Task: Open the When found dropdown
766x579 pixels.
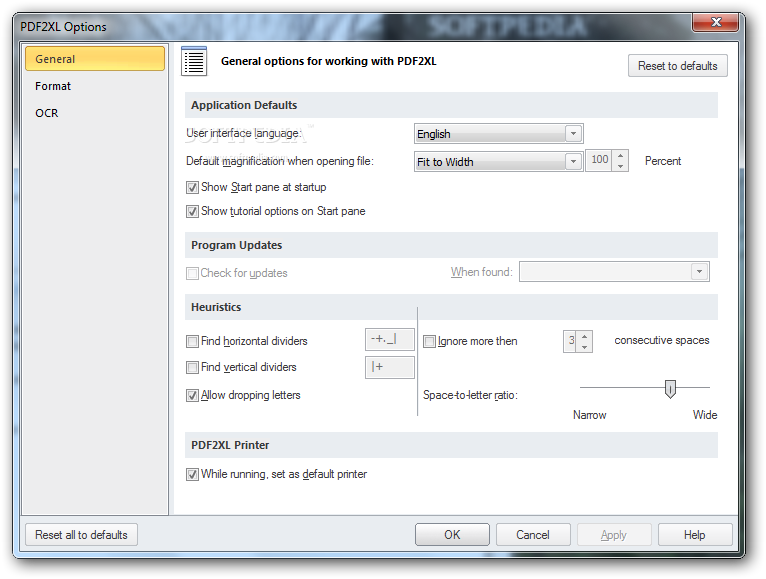Action: 614,272
